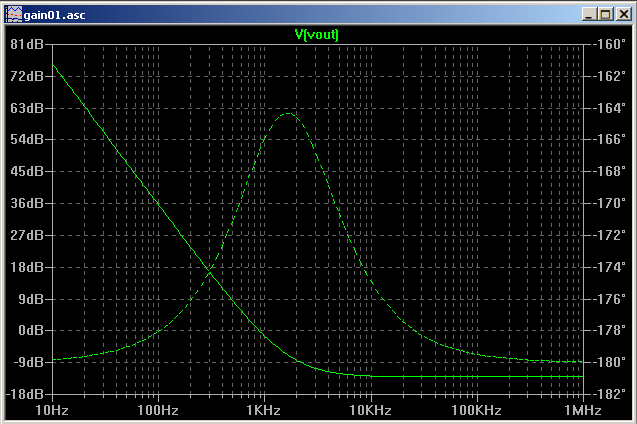Click the 18dB magnitude axis label
This screenshot has height=424, width=637.
coord(27,267)
